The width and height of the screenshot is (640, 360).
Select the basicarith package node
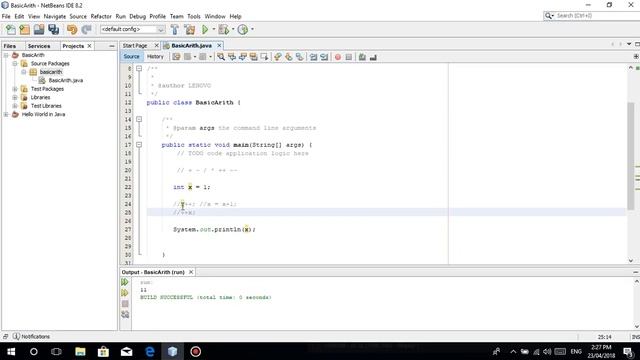[x=51, y=72]
